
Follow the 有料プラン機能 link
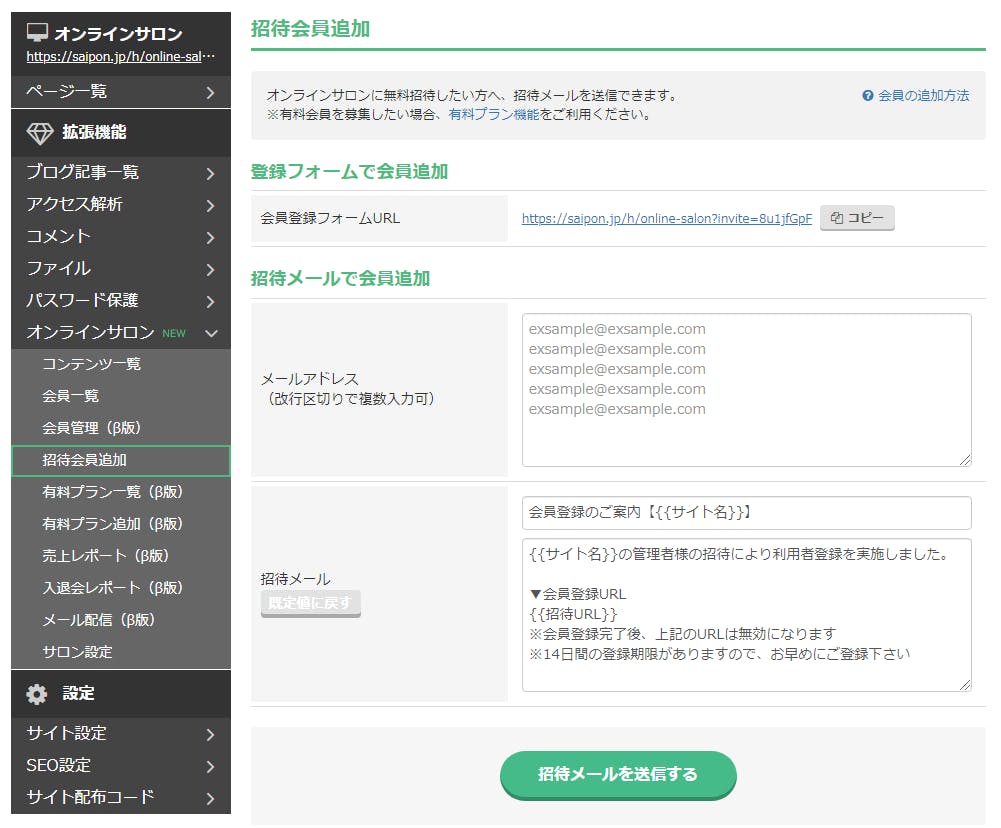tap(494, 115)
